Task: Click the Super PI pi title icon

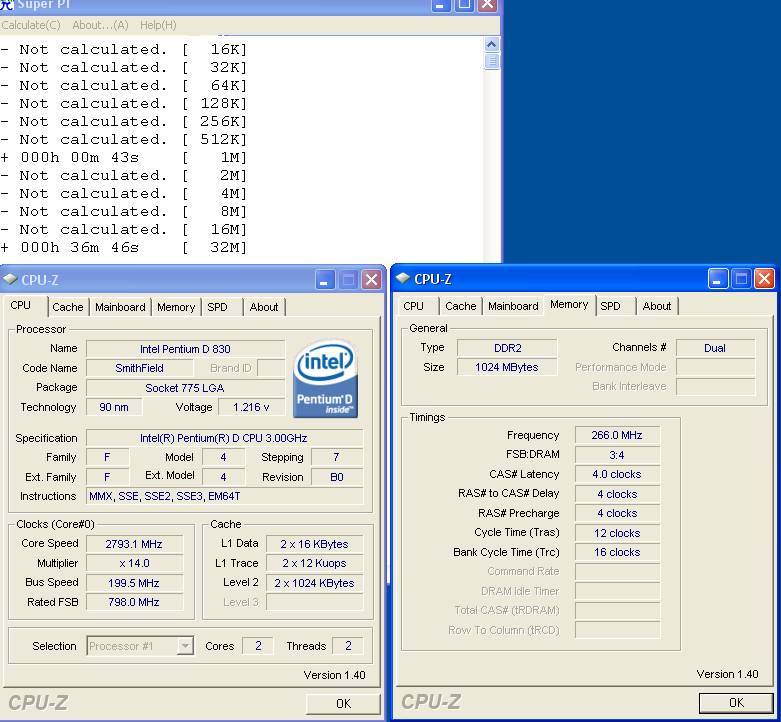Action: [6, 4]
